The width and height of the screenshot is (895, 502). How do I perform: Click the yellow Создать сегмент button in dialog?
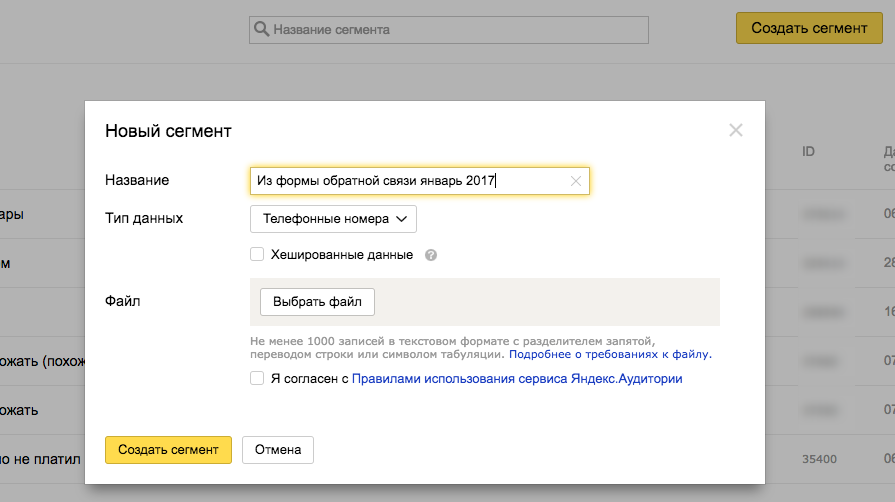pyautogui.click(x=168, y=450)
